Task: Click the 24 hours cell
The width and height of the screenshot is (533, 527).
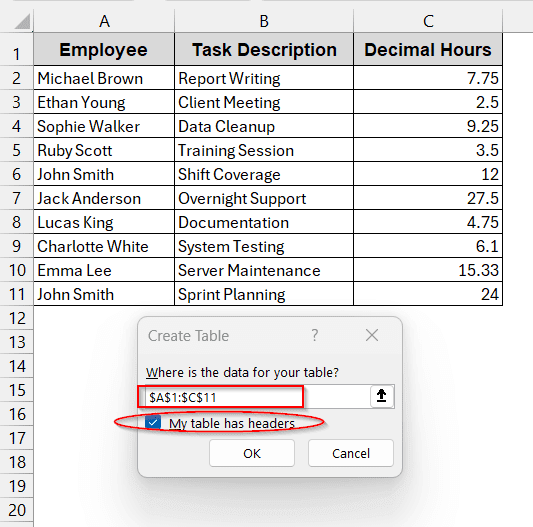Action: 428,294
